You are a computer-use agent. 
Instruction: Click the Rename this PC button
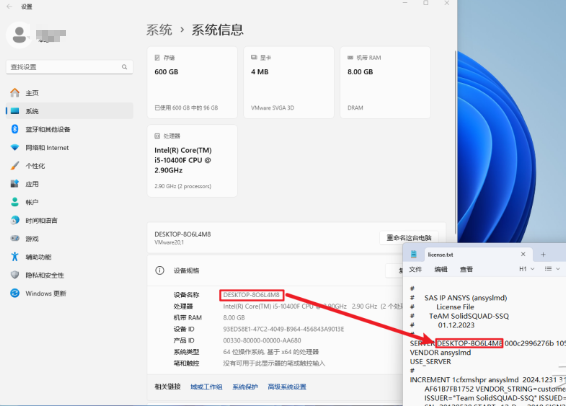409,238
